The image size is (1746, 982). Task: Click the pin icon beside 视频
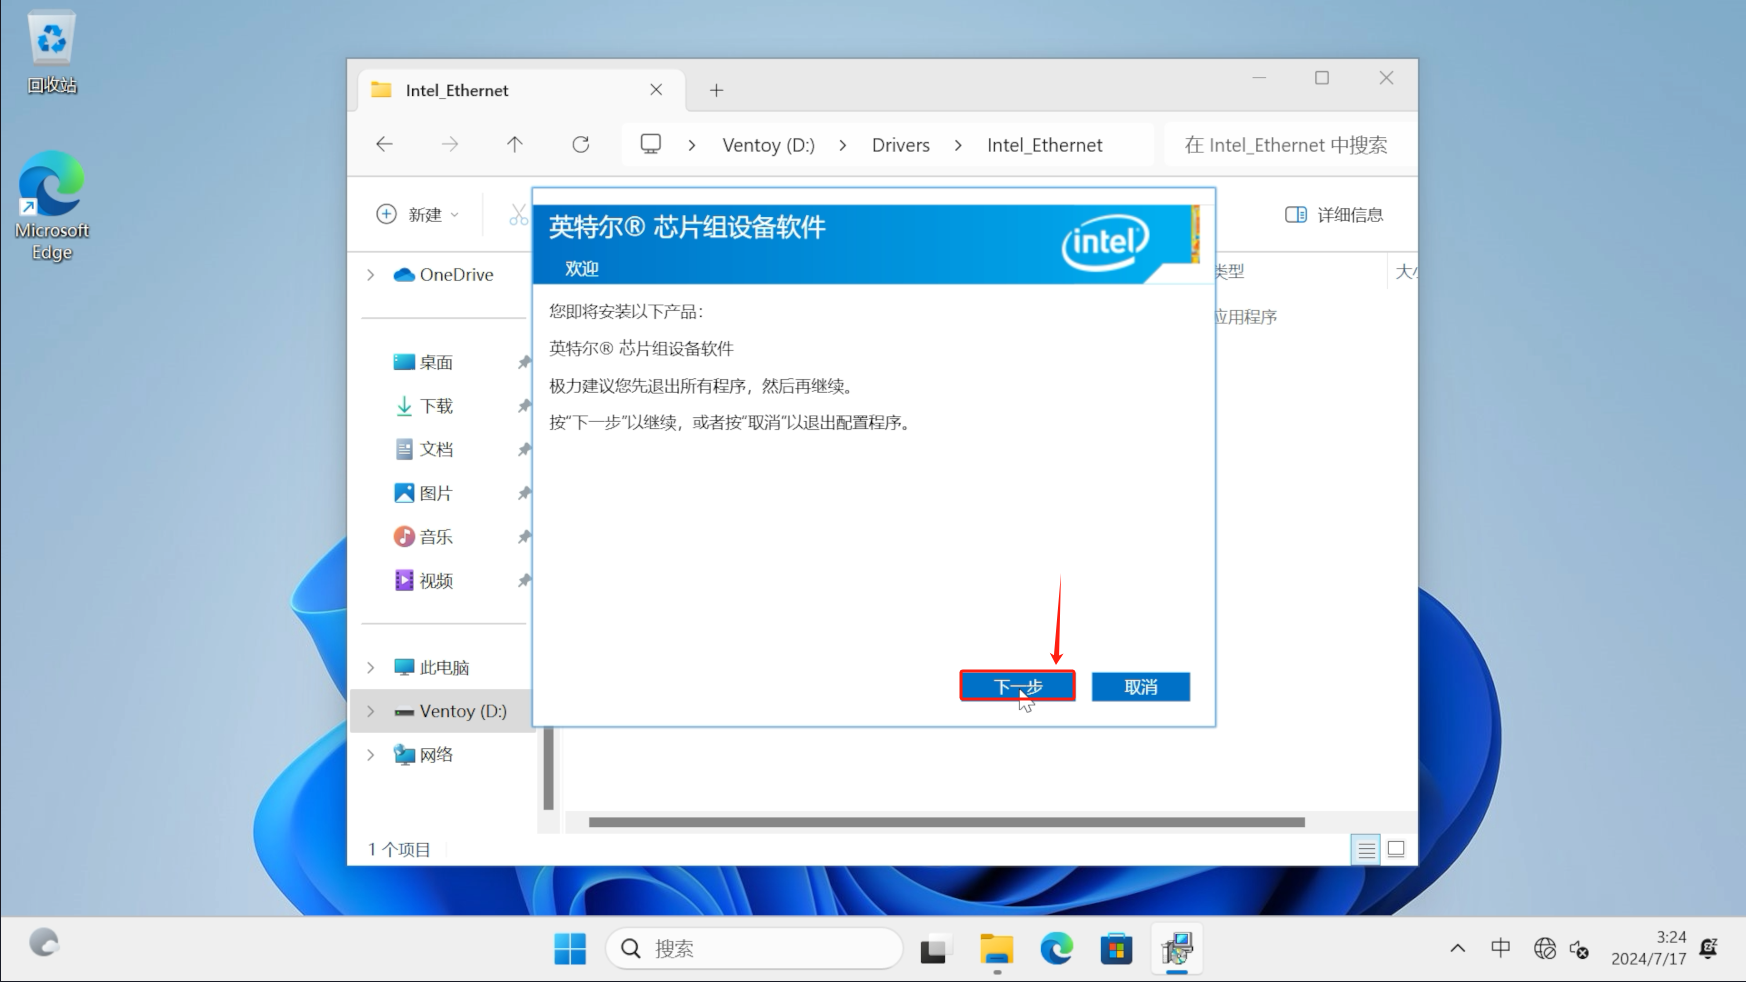coord(523,580)
